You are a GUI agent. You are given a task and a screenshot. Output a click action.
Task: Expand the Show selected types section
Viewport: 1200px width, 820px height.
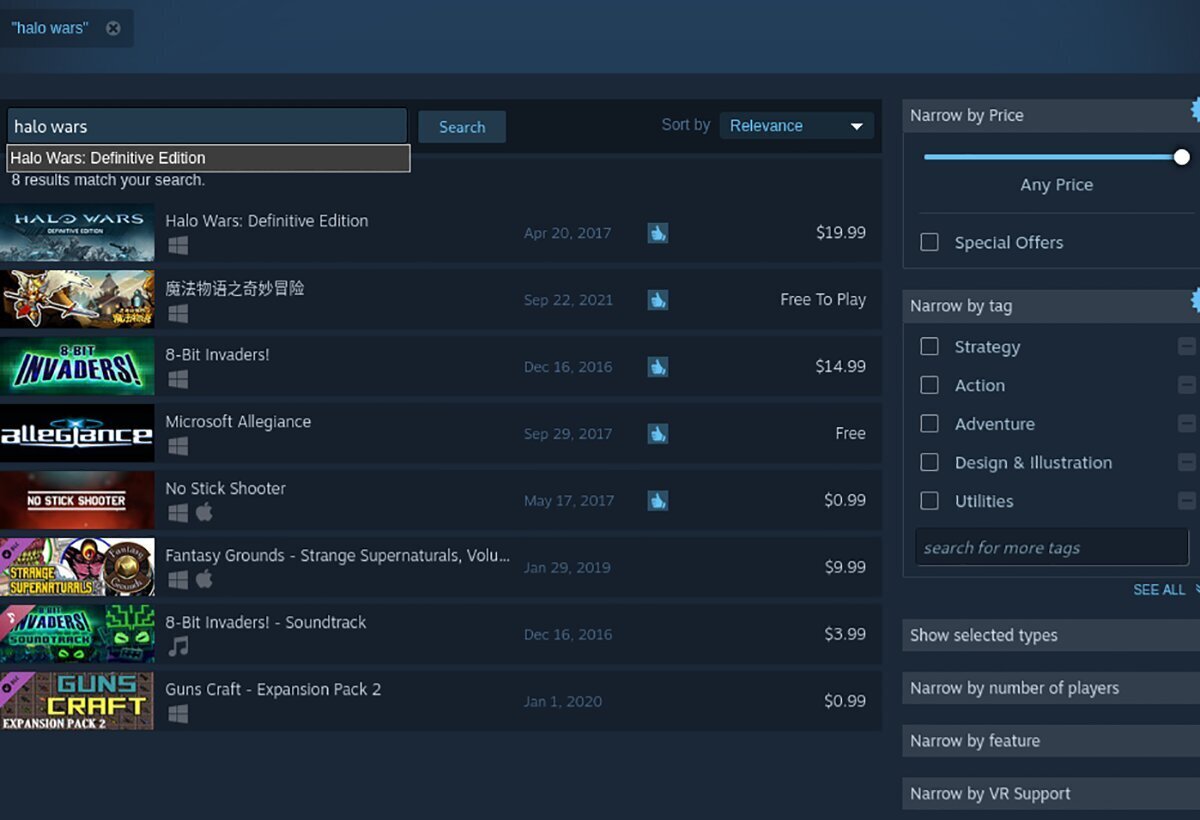(1051, 635)
